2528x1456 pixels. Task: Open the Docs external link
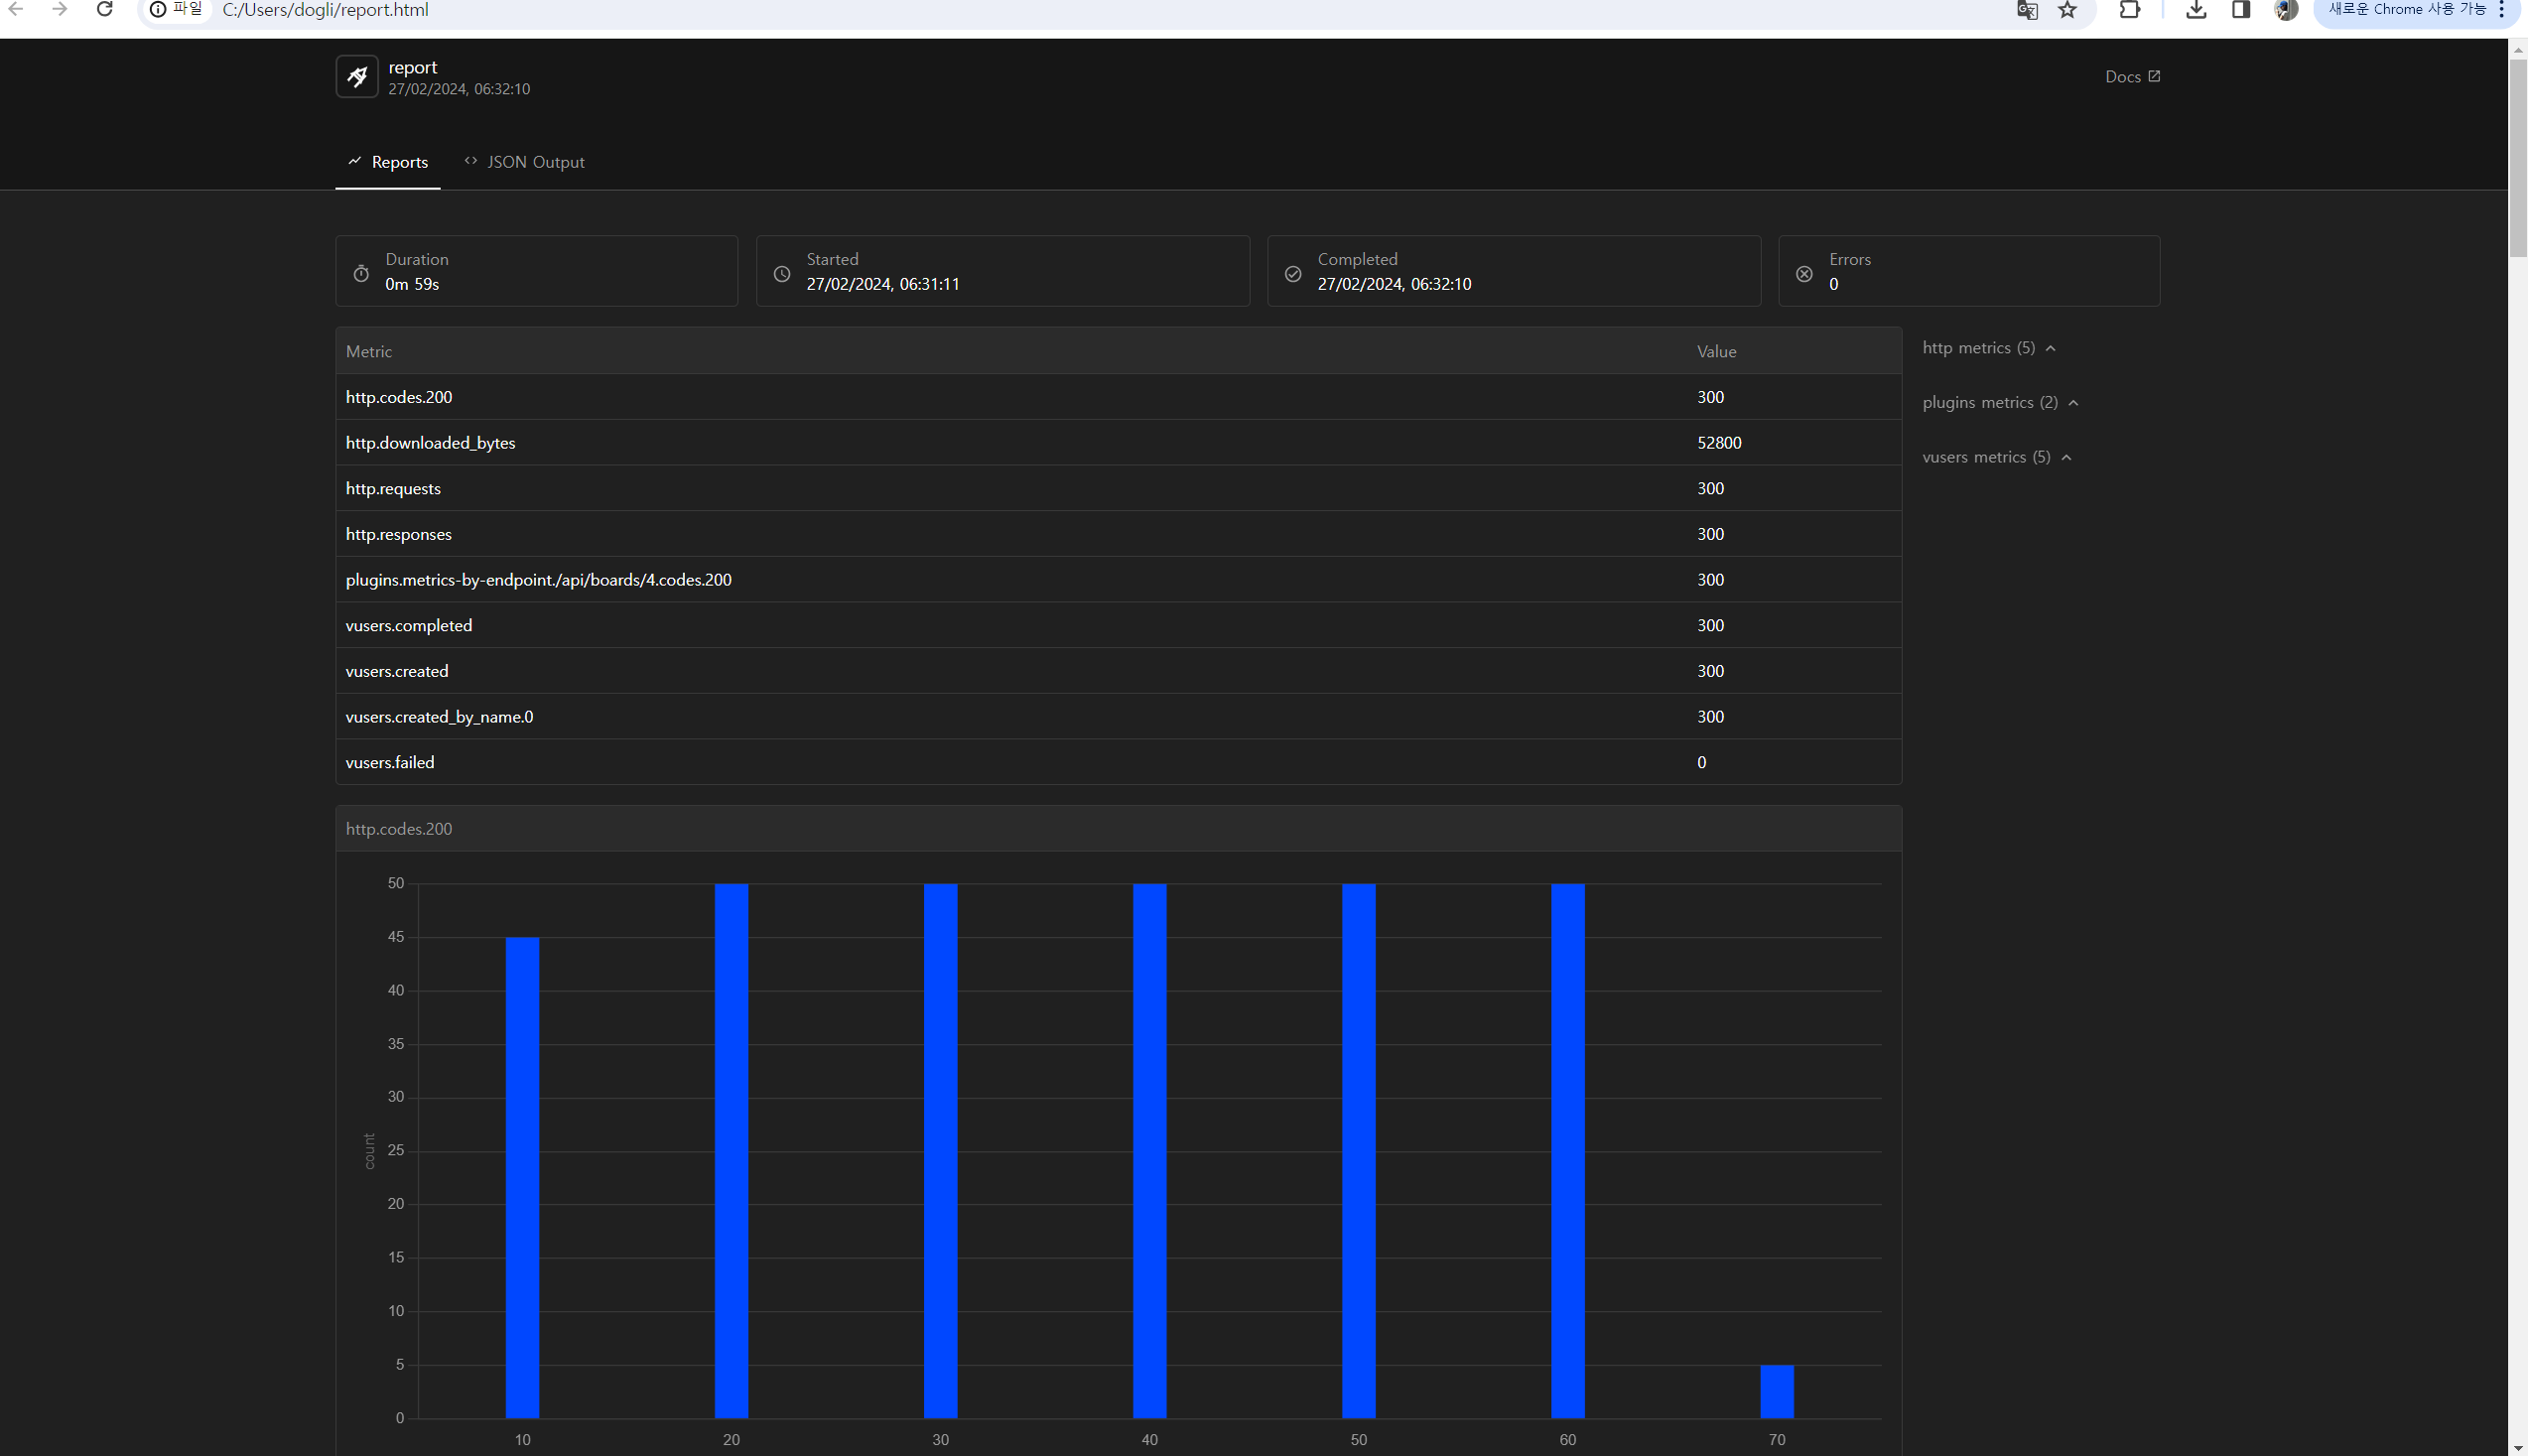pos(2132,77)
